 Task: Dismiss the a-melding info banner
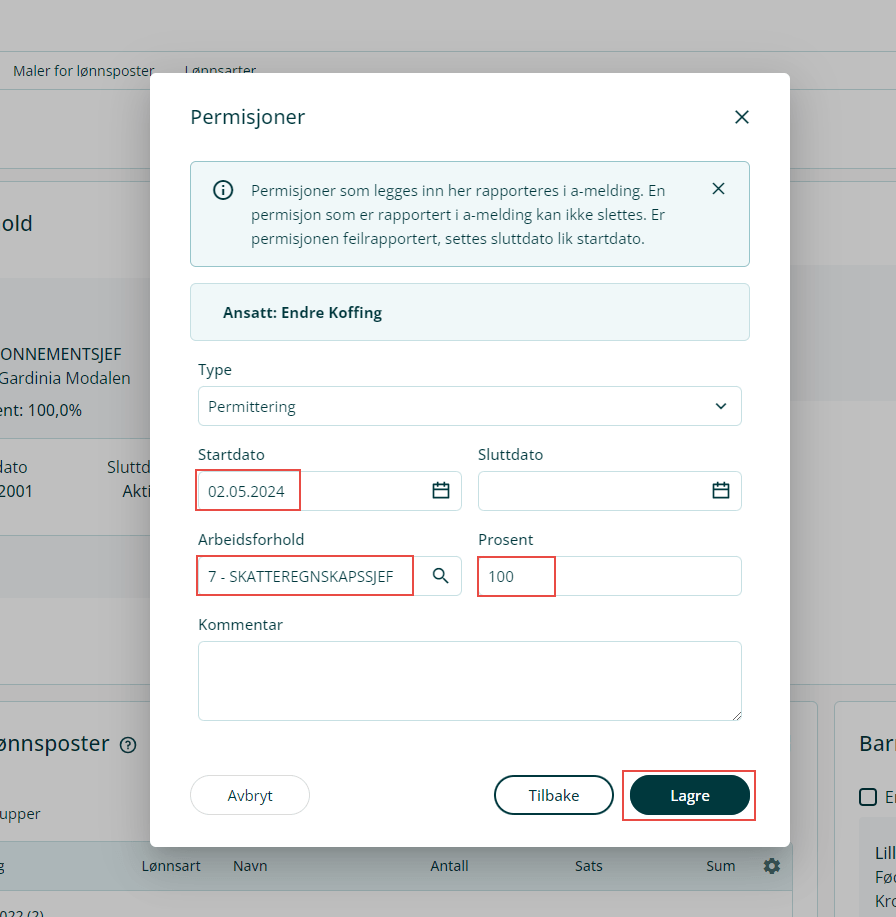pos(718,189)
